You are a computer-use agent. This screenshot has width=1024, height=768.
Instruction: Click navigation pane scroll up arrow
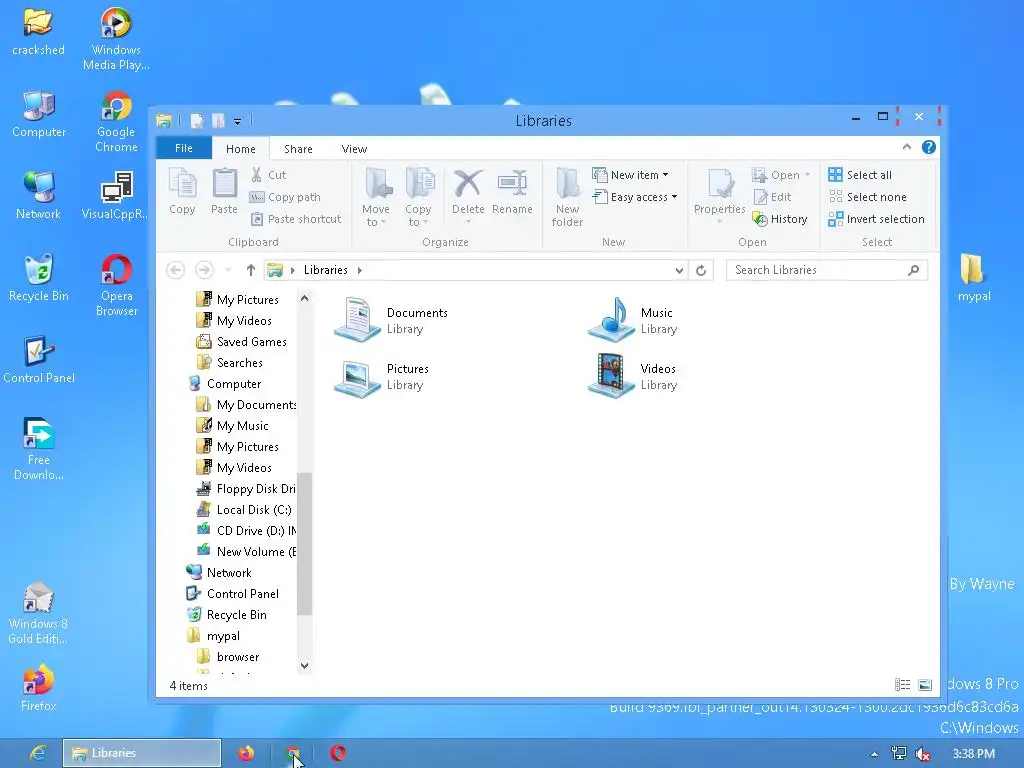pos(304,298)
